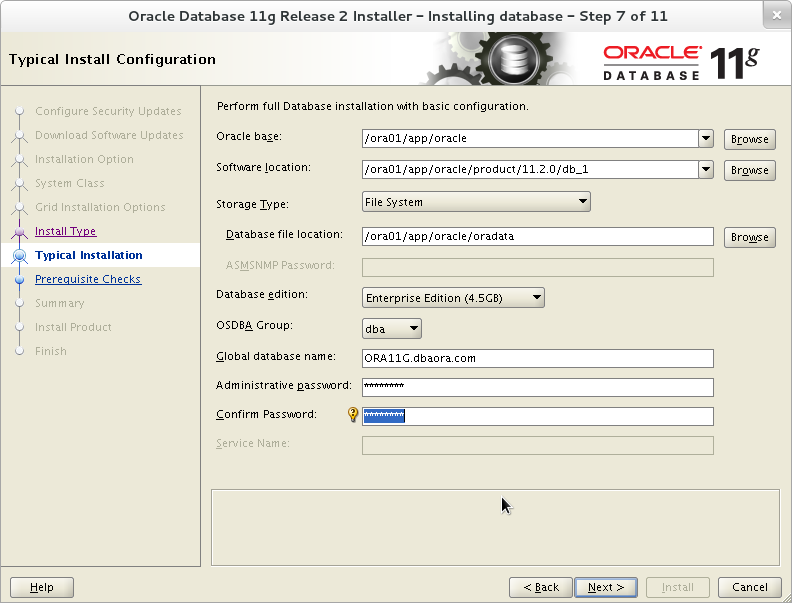Click the Global database name field
This screenshot has width=792, height=603.
pyautogui.click(x=537, y=359)
